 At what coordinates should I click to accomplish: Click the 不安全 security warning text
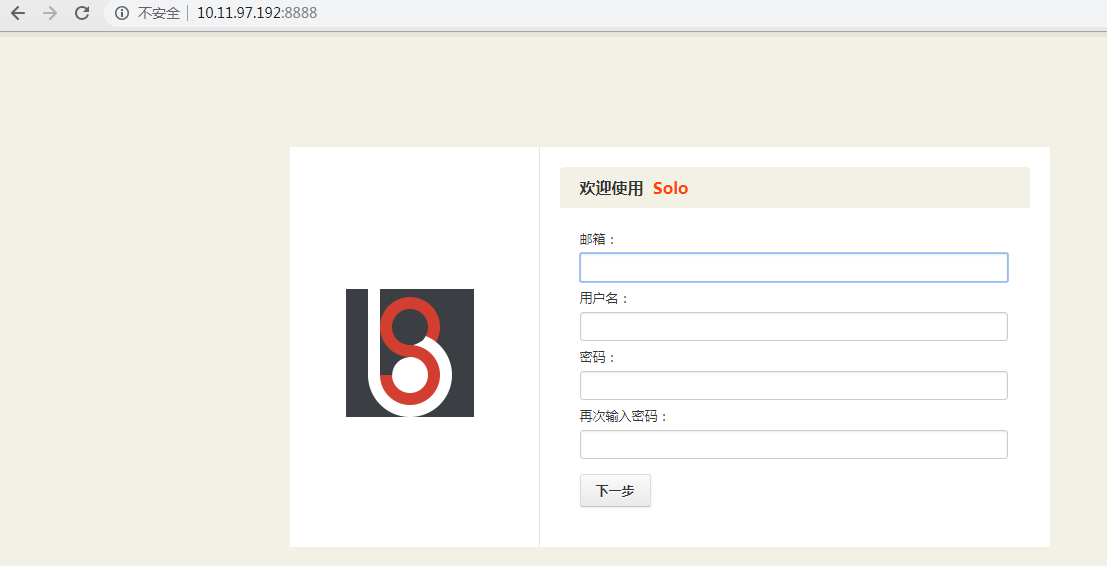(159, 13)
